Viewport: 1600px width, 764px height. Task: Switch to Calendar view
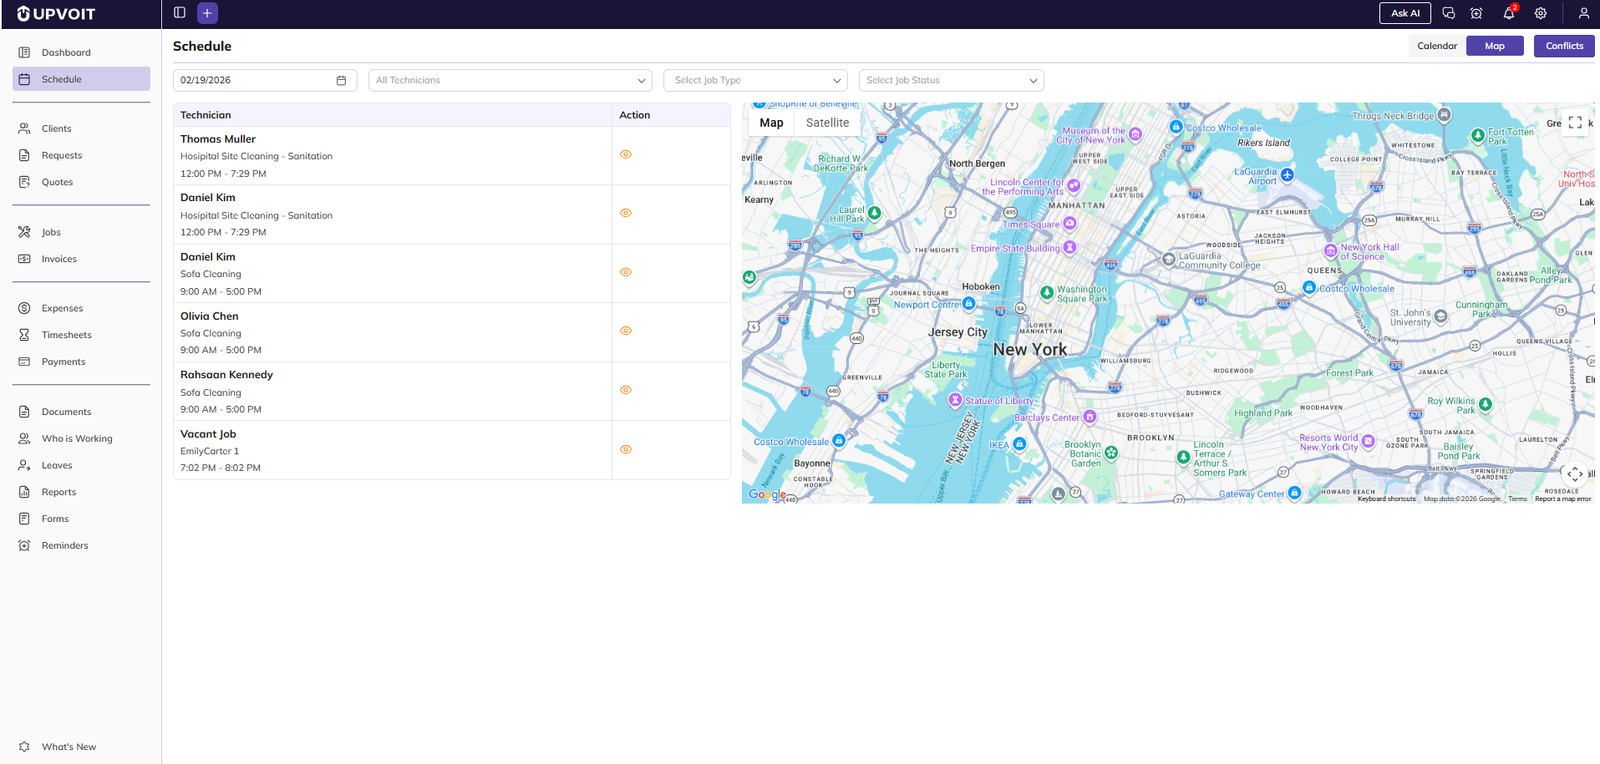(1437, 46)
